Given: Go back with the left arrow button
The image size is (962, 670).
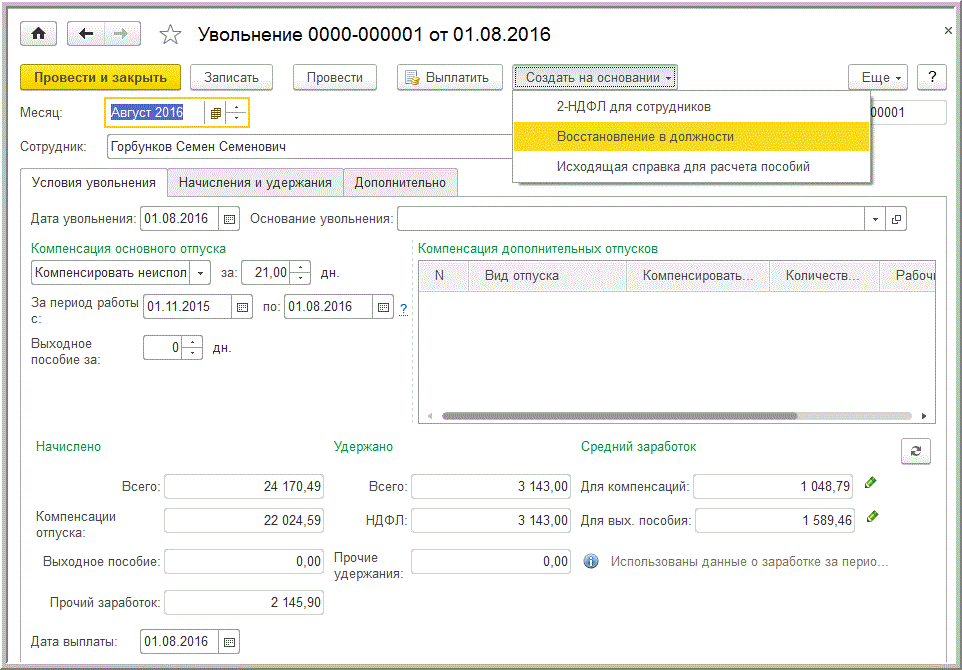Looking at the screenshot, I should tap(86, 34).
